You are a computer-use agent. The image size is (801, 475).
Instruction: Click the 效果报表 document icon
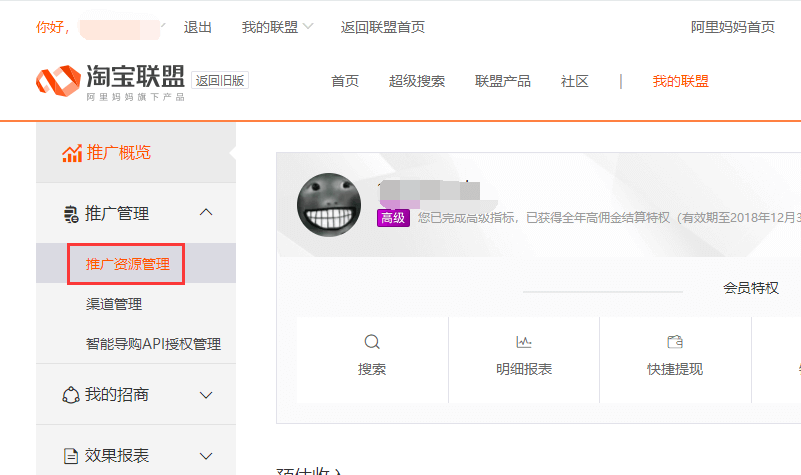click(70, 456)
